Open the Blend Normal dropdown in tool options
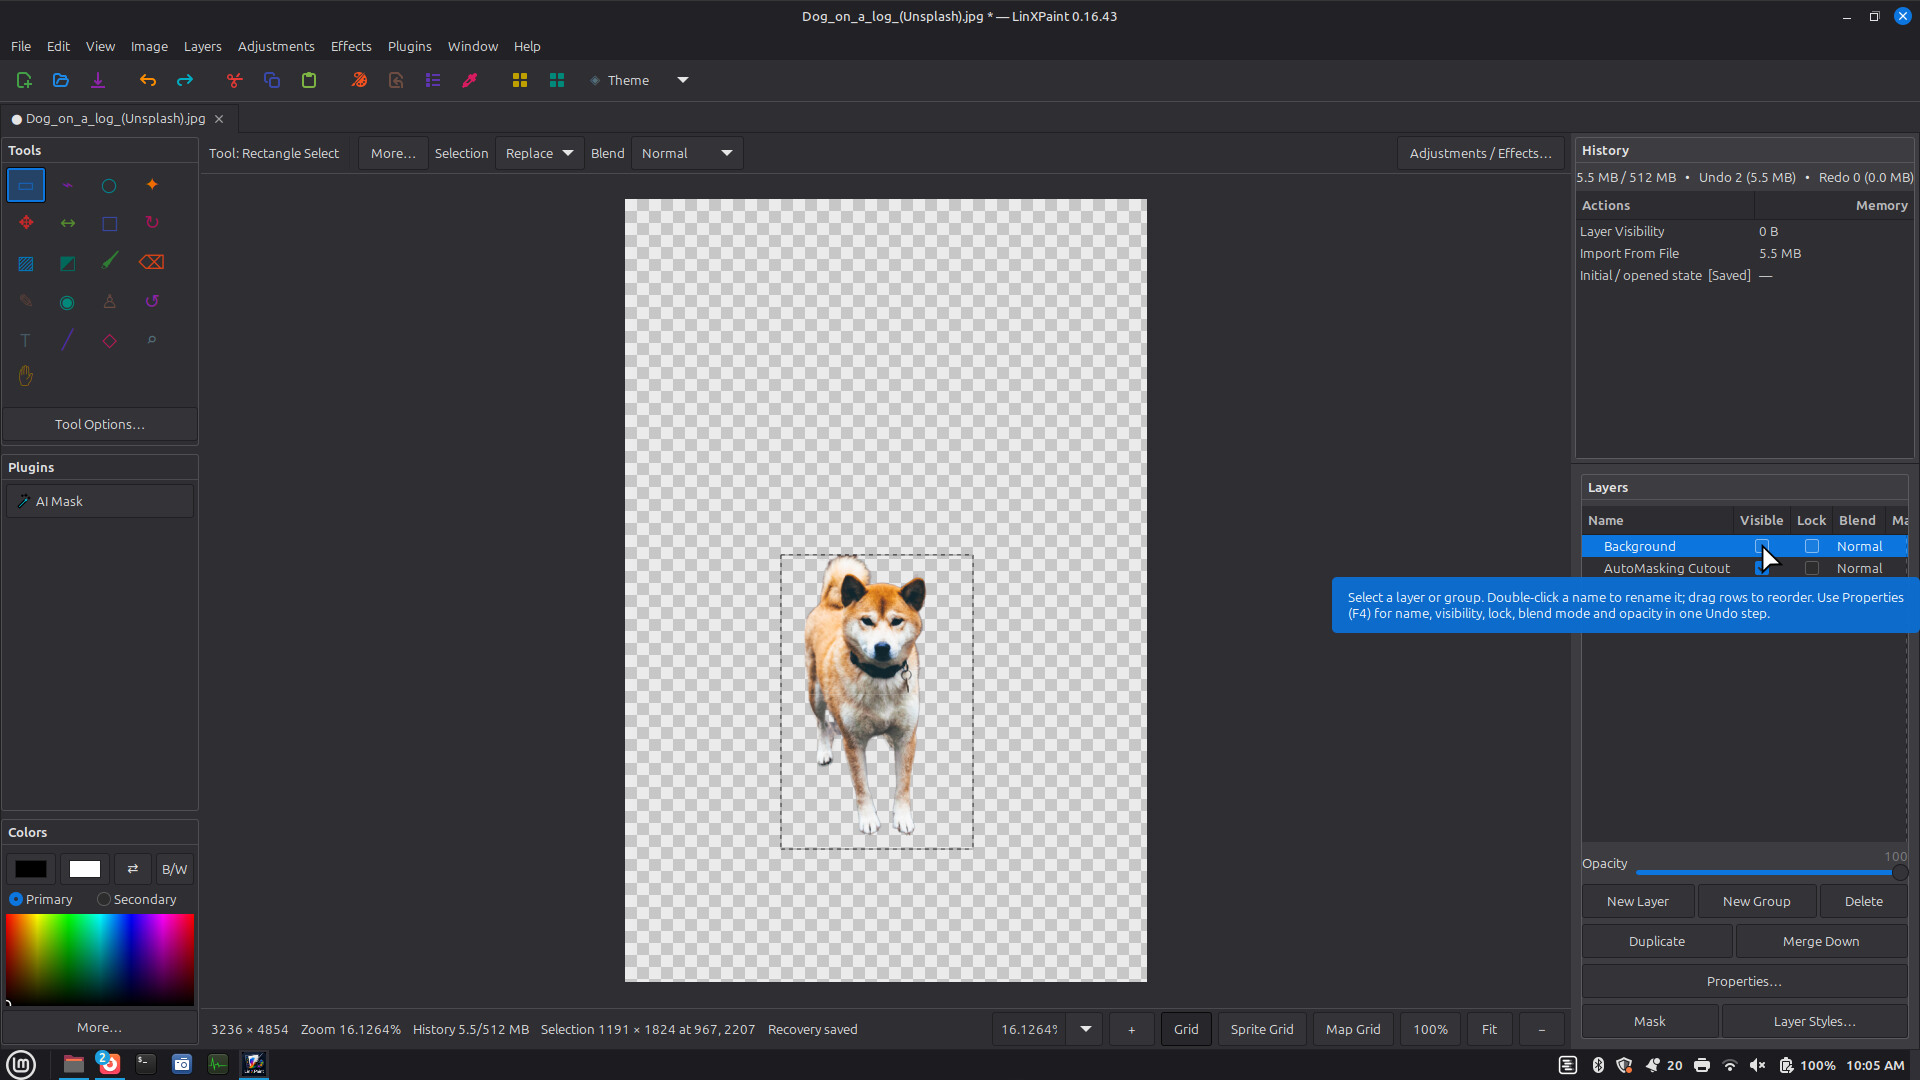Image resolution: width=1920 pixels, height=1080 pixels. [687, 153]
